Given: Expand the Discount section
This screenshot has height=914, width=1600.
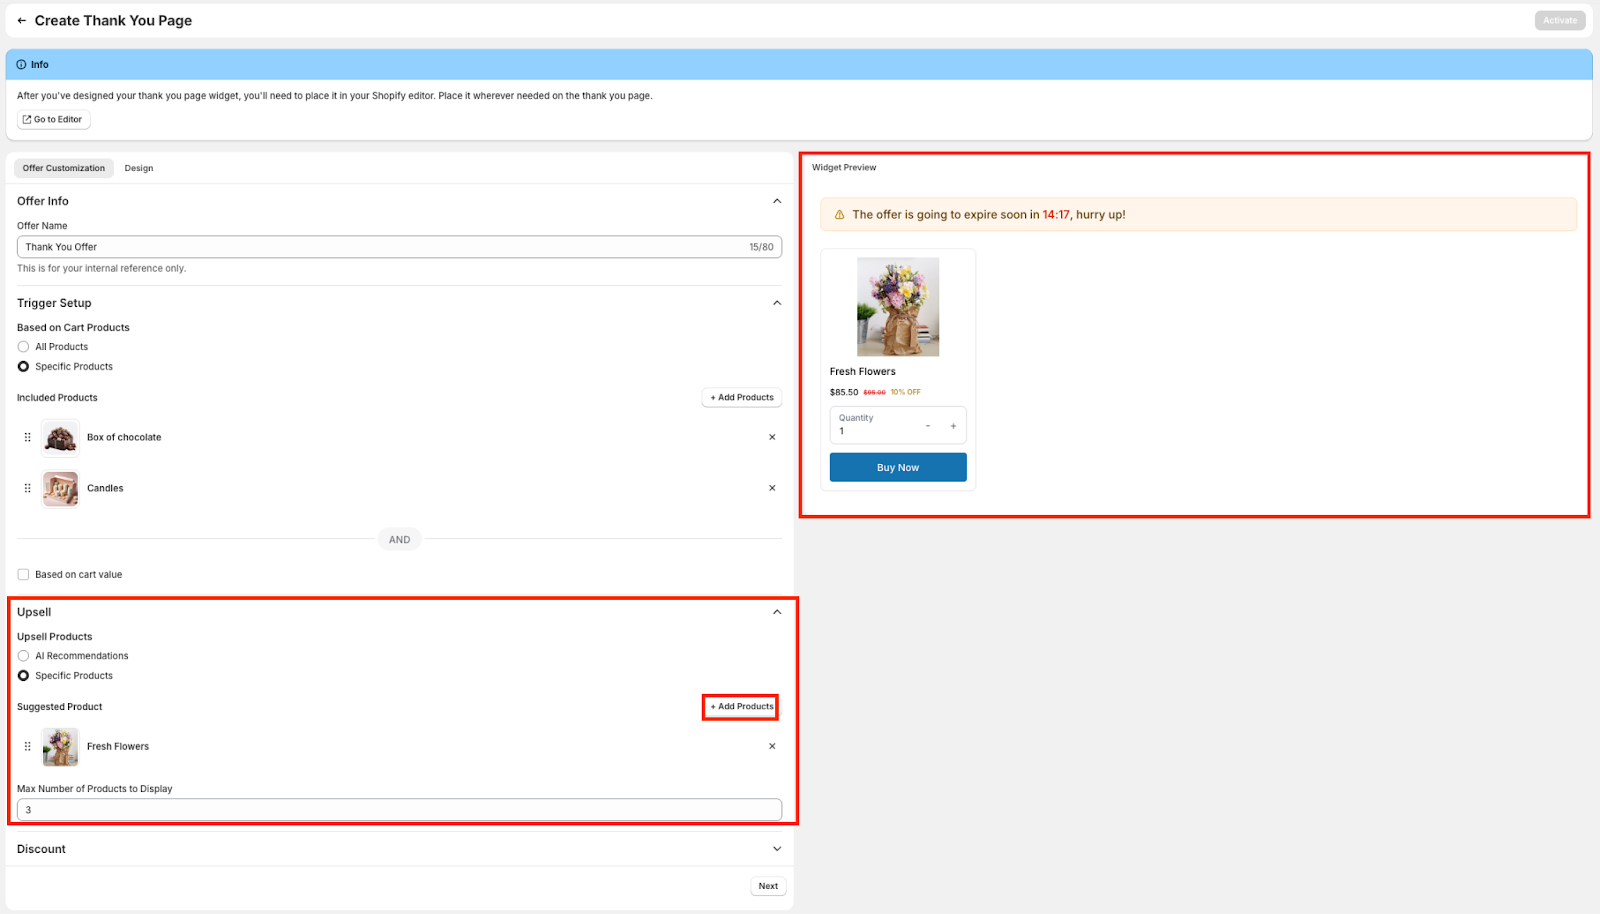Looking at the screenshot, I should click(x=777, y=849).
